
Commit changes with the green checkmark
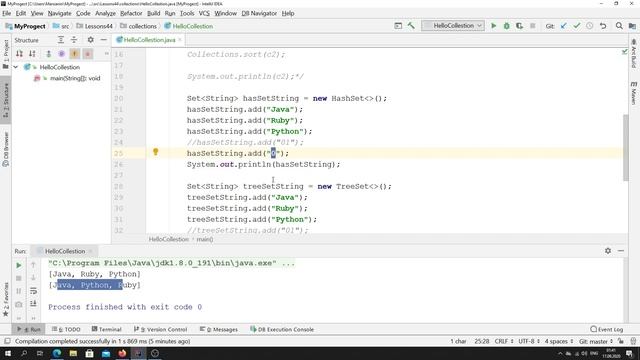(576, 26)
